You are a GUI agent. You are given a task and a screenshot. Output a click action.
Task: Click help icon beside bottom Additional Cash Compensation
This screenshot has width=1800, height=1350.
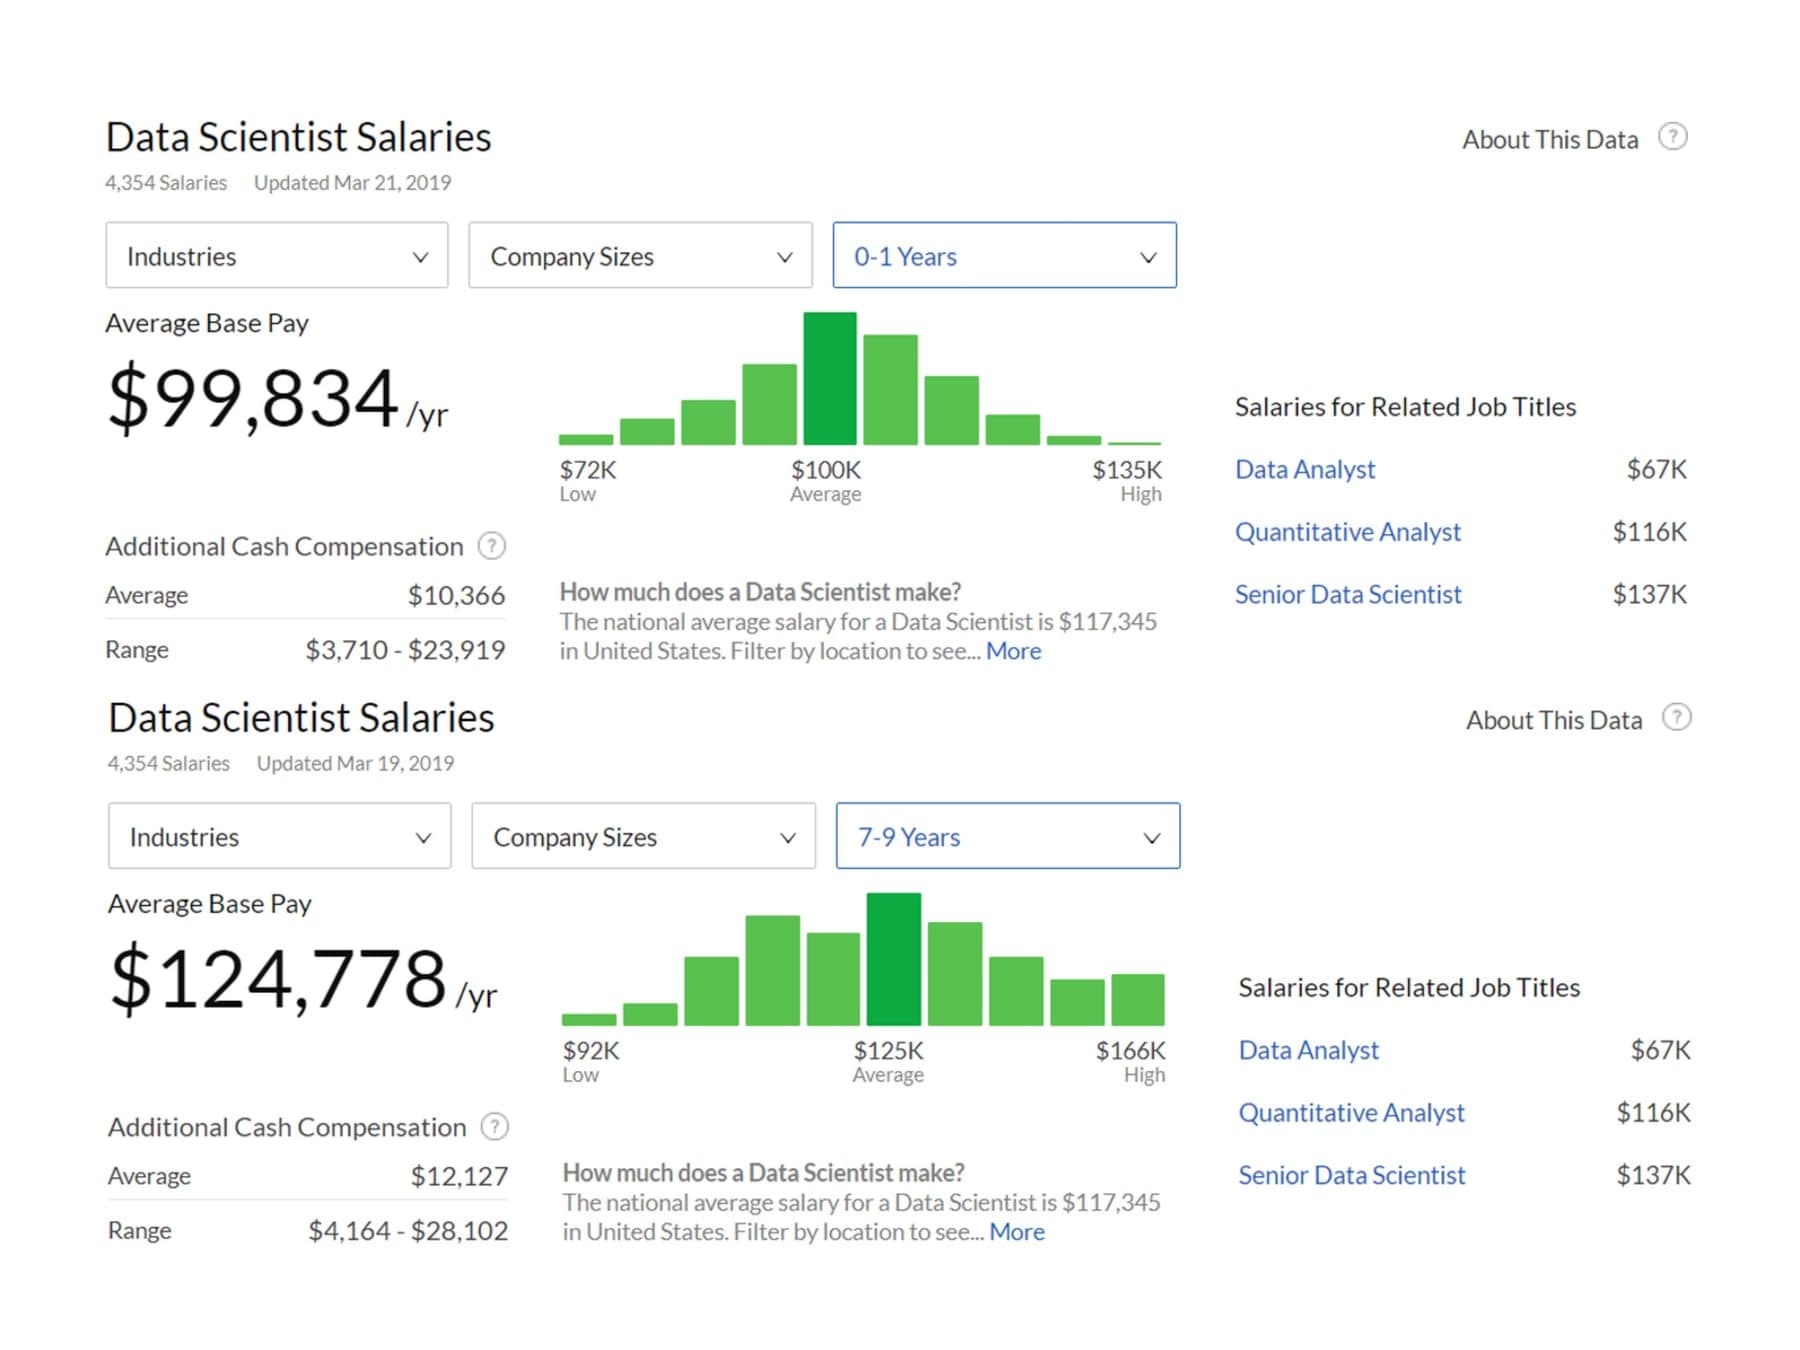click(494, 1127)
